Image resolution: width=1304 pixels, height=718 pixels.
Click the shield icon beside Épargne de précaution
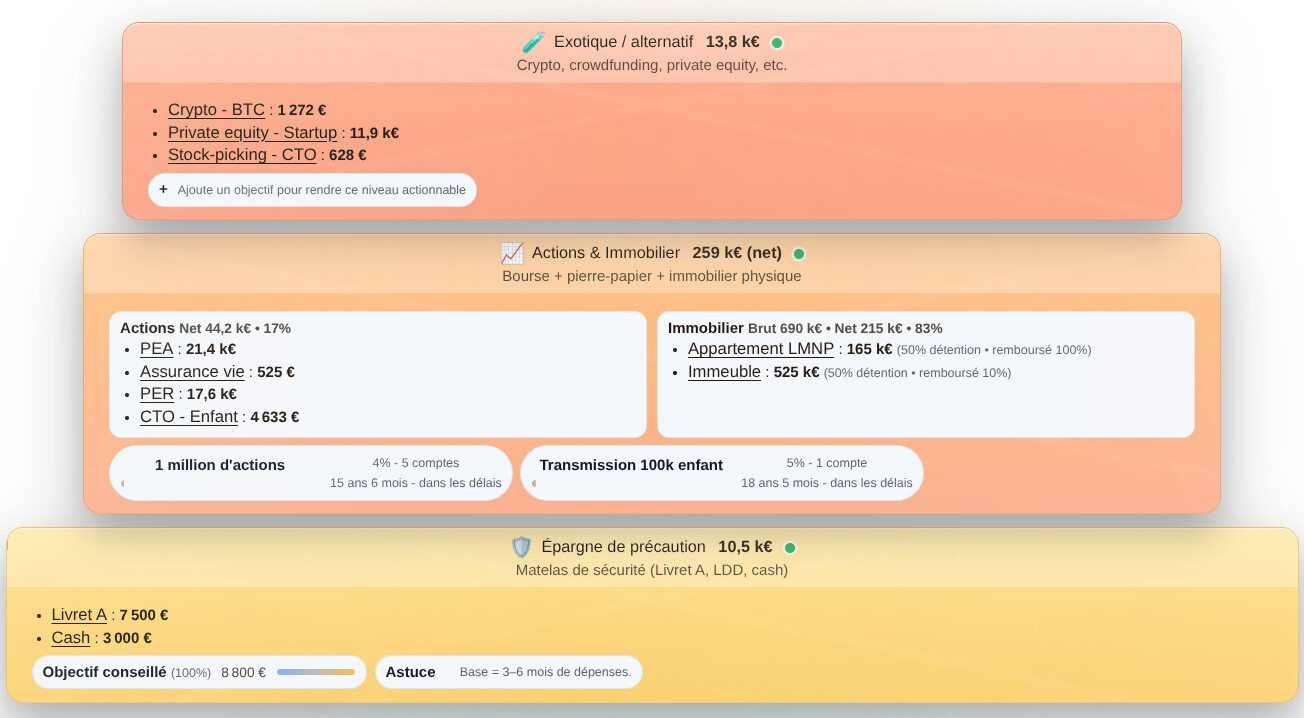521,547
